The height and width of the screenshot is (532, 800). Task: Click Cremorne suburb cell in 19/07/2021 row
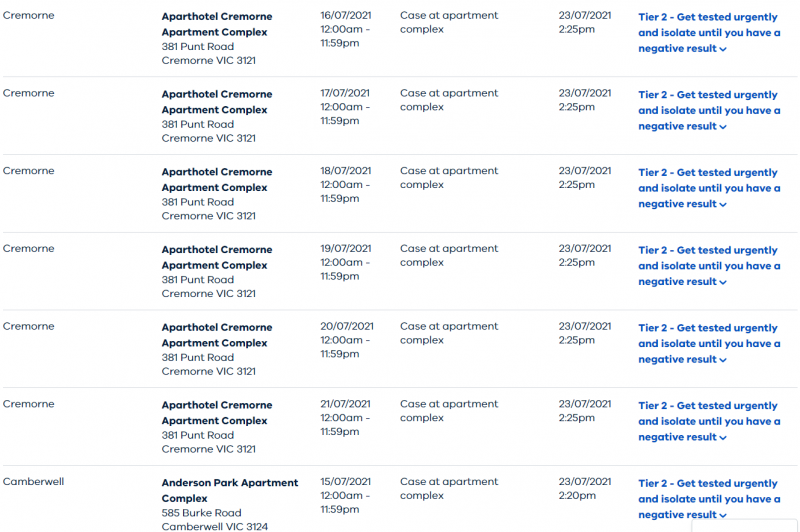29,248
